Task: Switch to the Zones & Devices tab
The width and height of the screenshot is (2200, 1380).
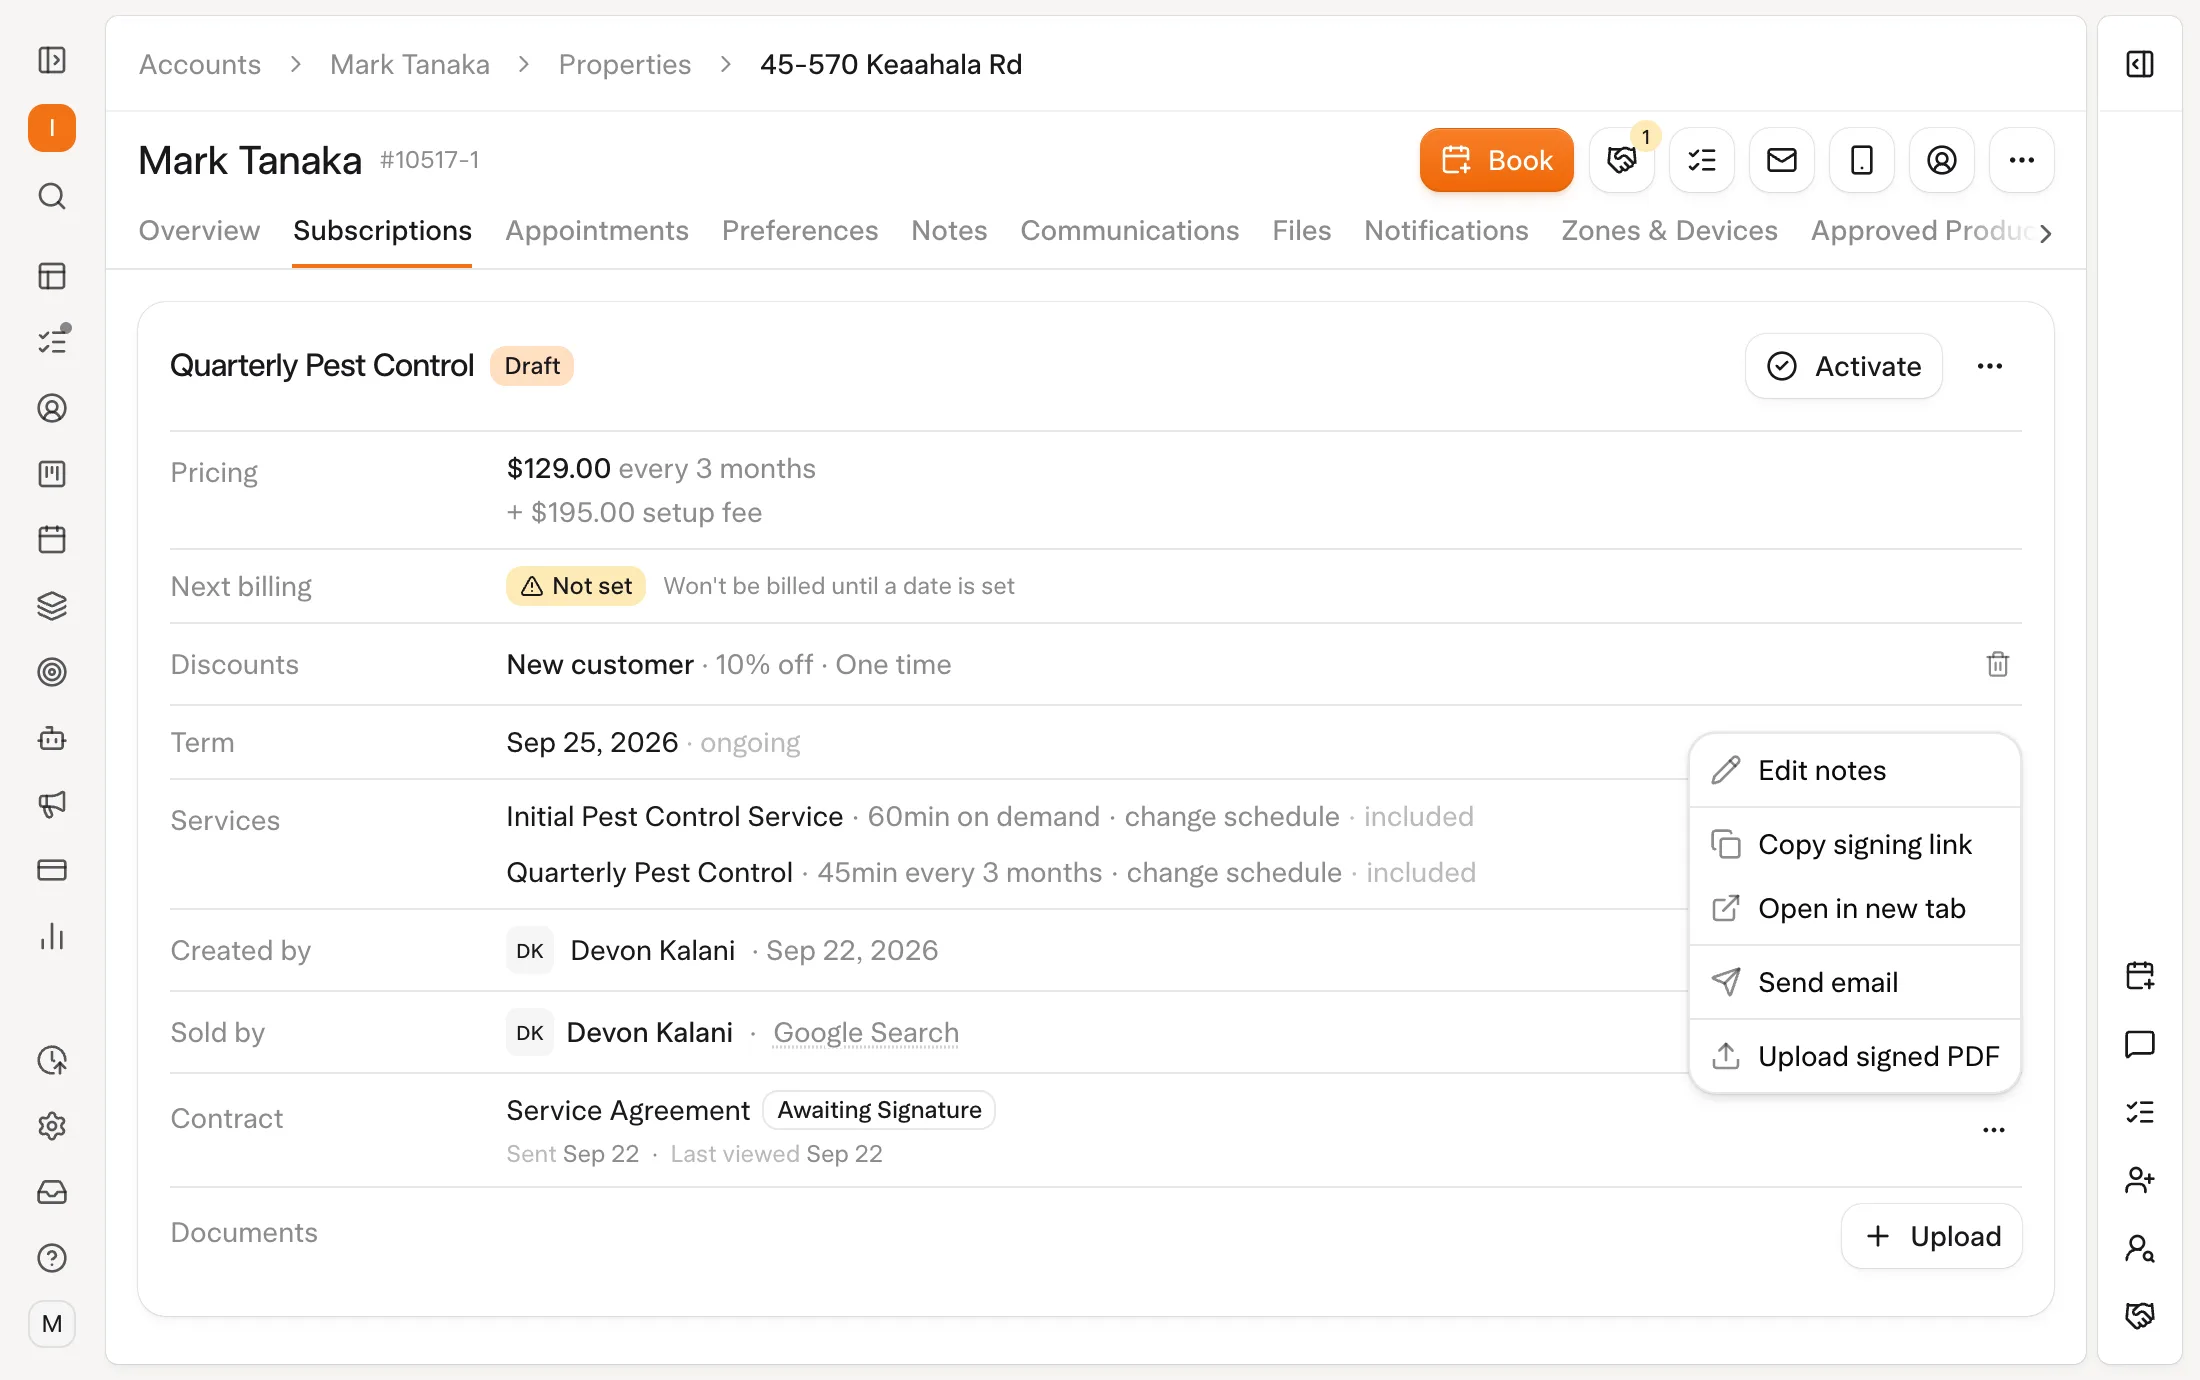Action: (1670, 231)
